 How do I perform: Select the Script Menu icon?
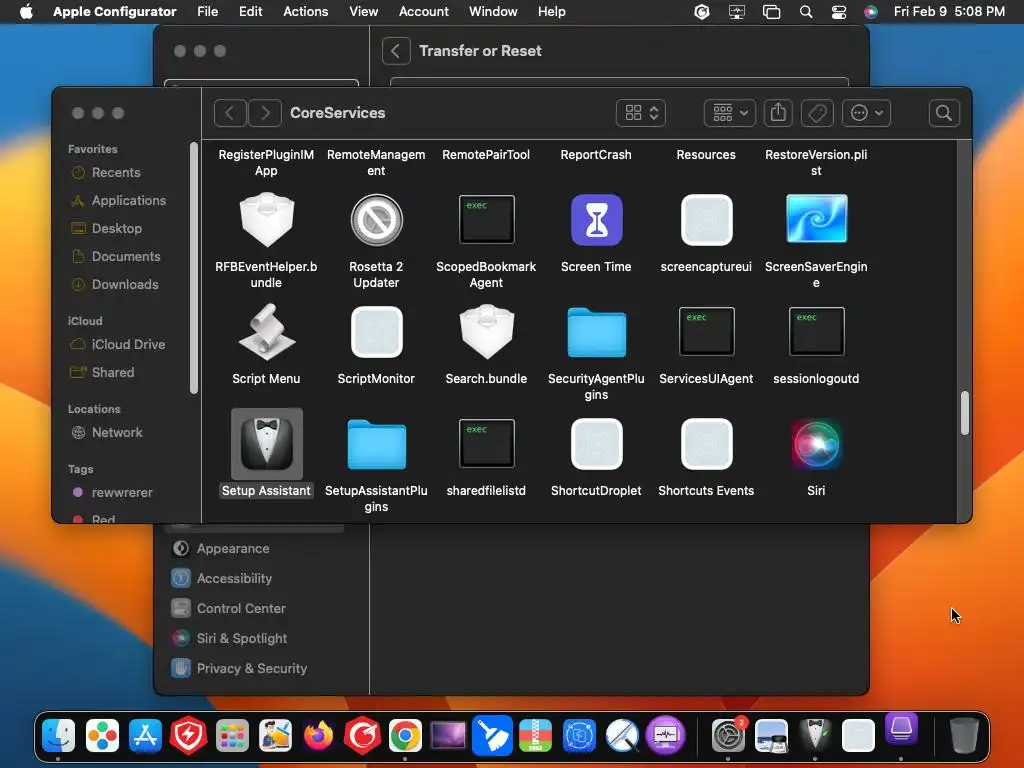[x=266, y=332]
